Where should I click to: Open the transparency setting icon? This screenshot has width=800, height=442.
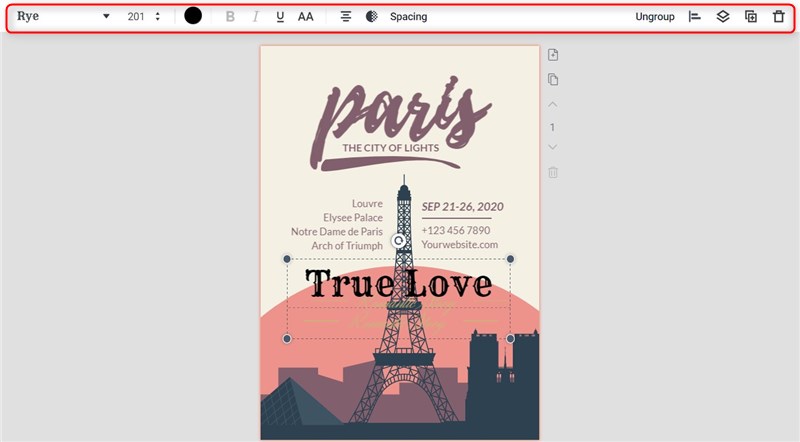click(372, 17)
